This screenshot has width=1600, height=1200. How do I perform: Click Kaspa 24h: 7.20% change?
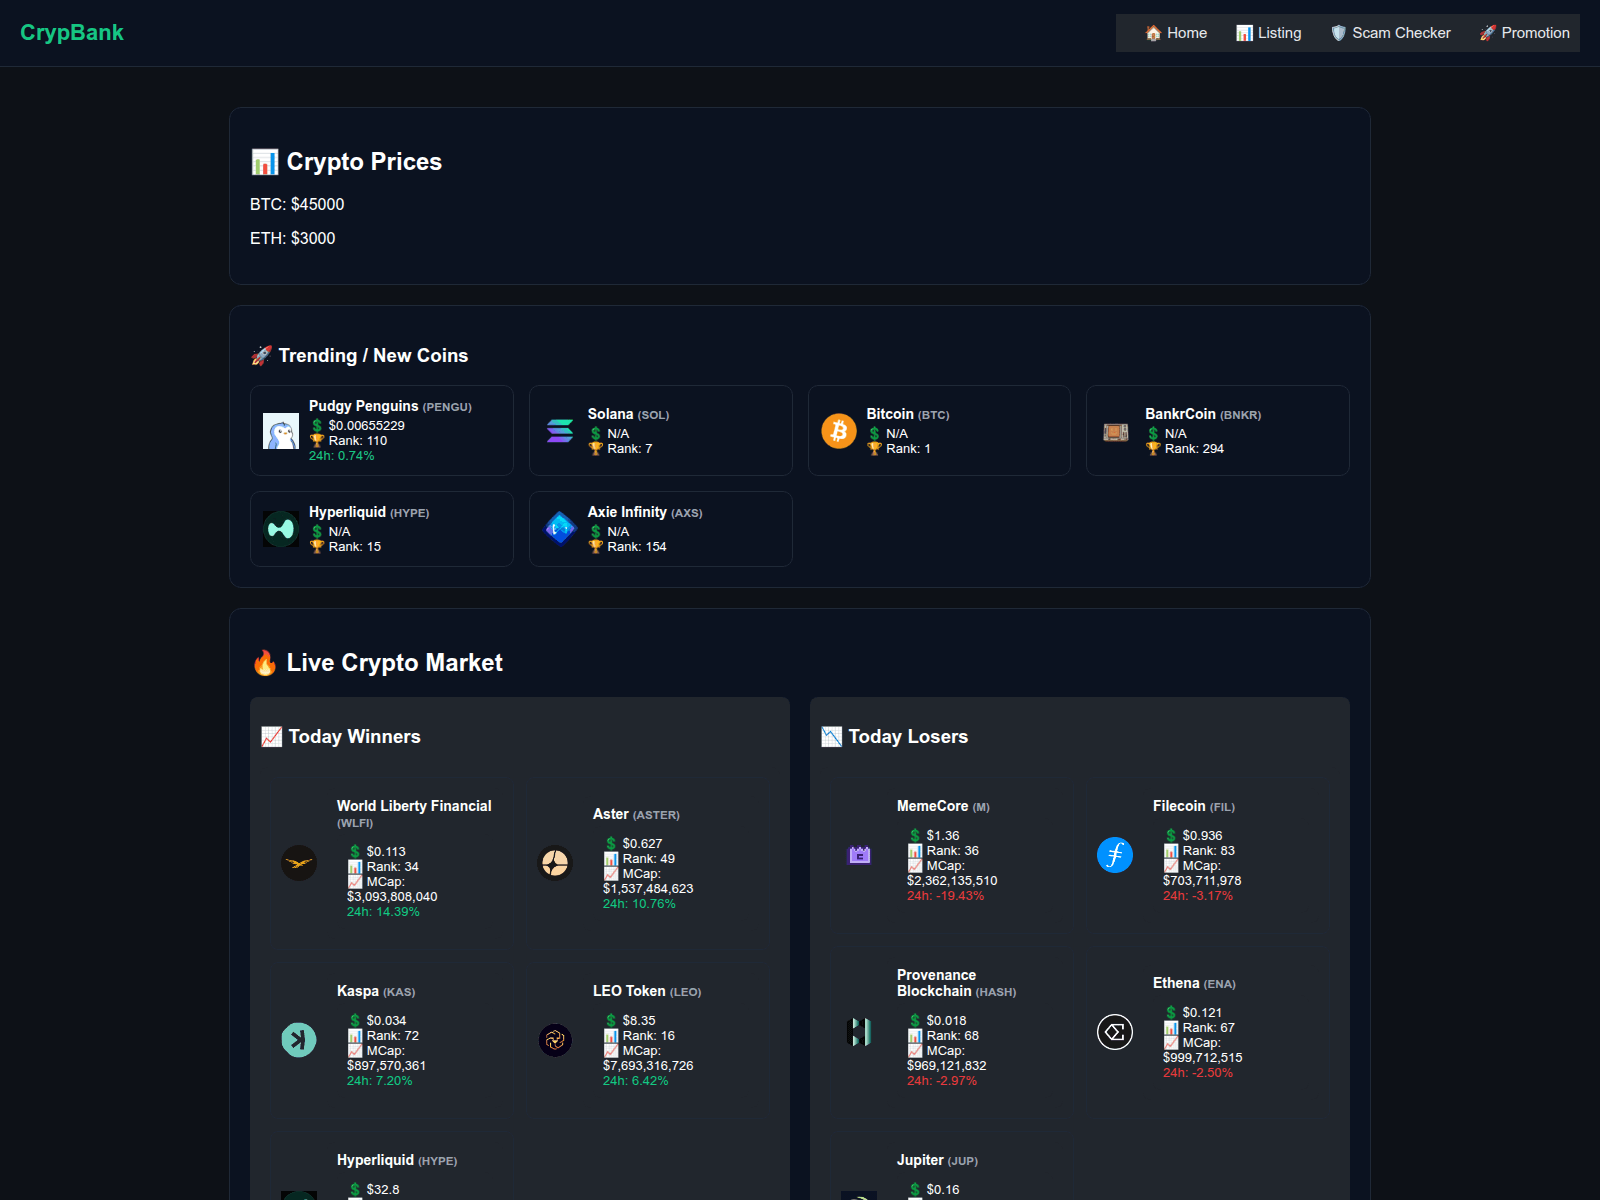[x=379, y=1081]
